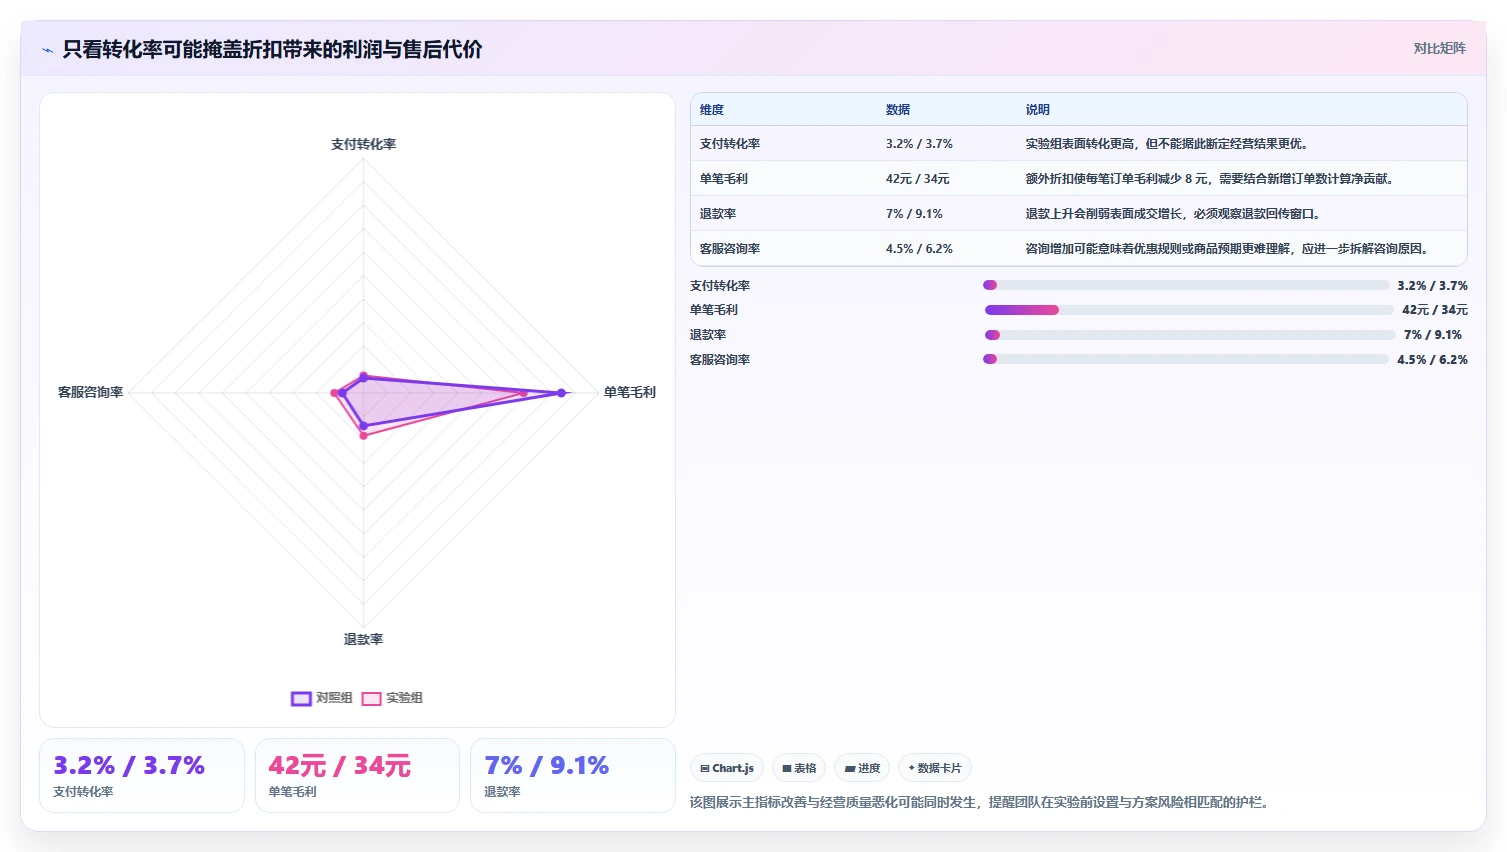Click the 实验组 data point on 退款率 axis
The width and height of the screenshot is (1507, 852).
coord(363,435)
